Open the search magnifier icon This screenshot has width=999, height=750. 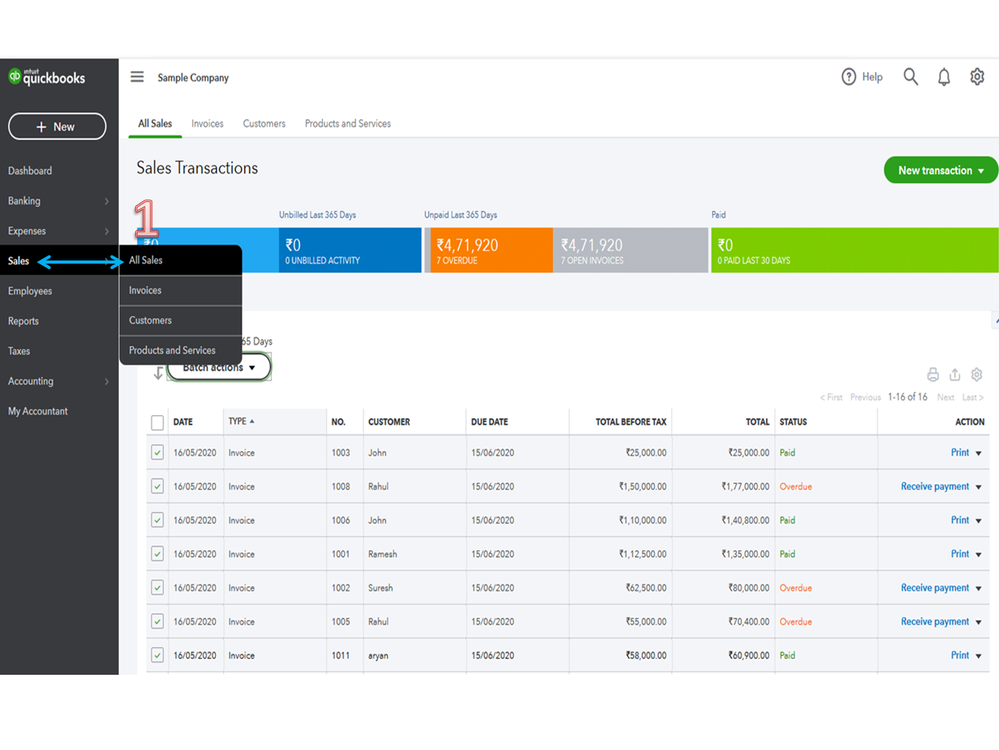[910, 77]
